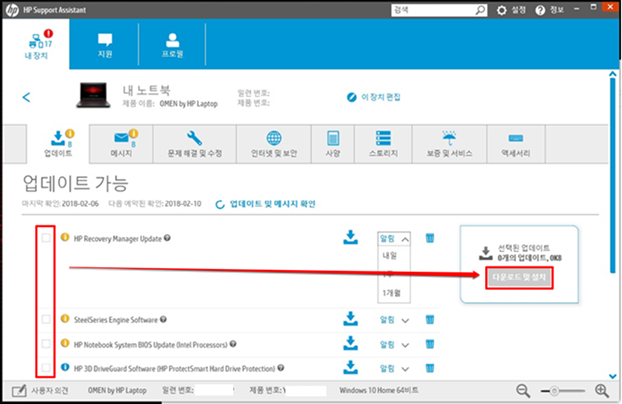622x404 pixels.
Task: Switch to the 액세서리 tab
Action: click(516, 144)
